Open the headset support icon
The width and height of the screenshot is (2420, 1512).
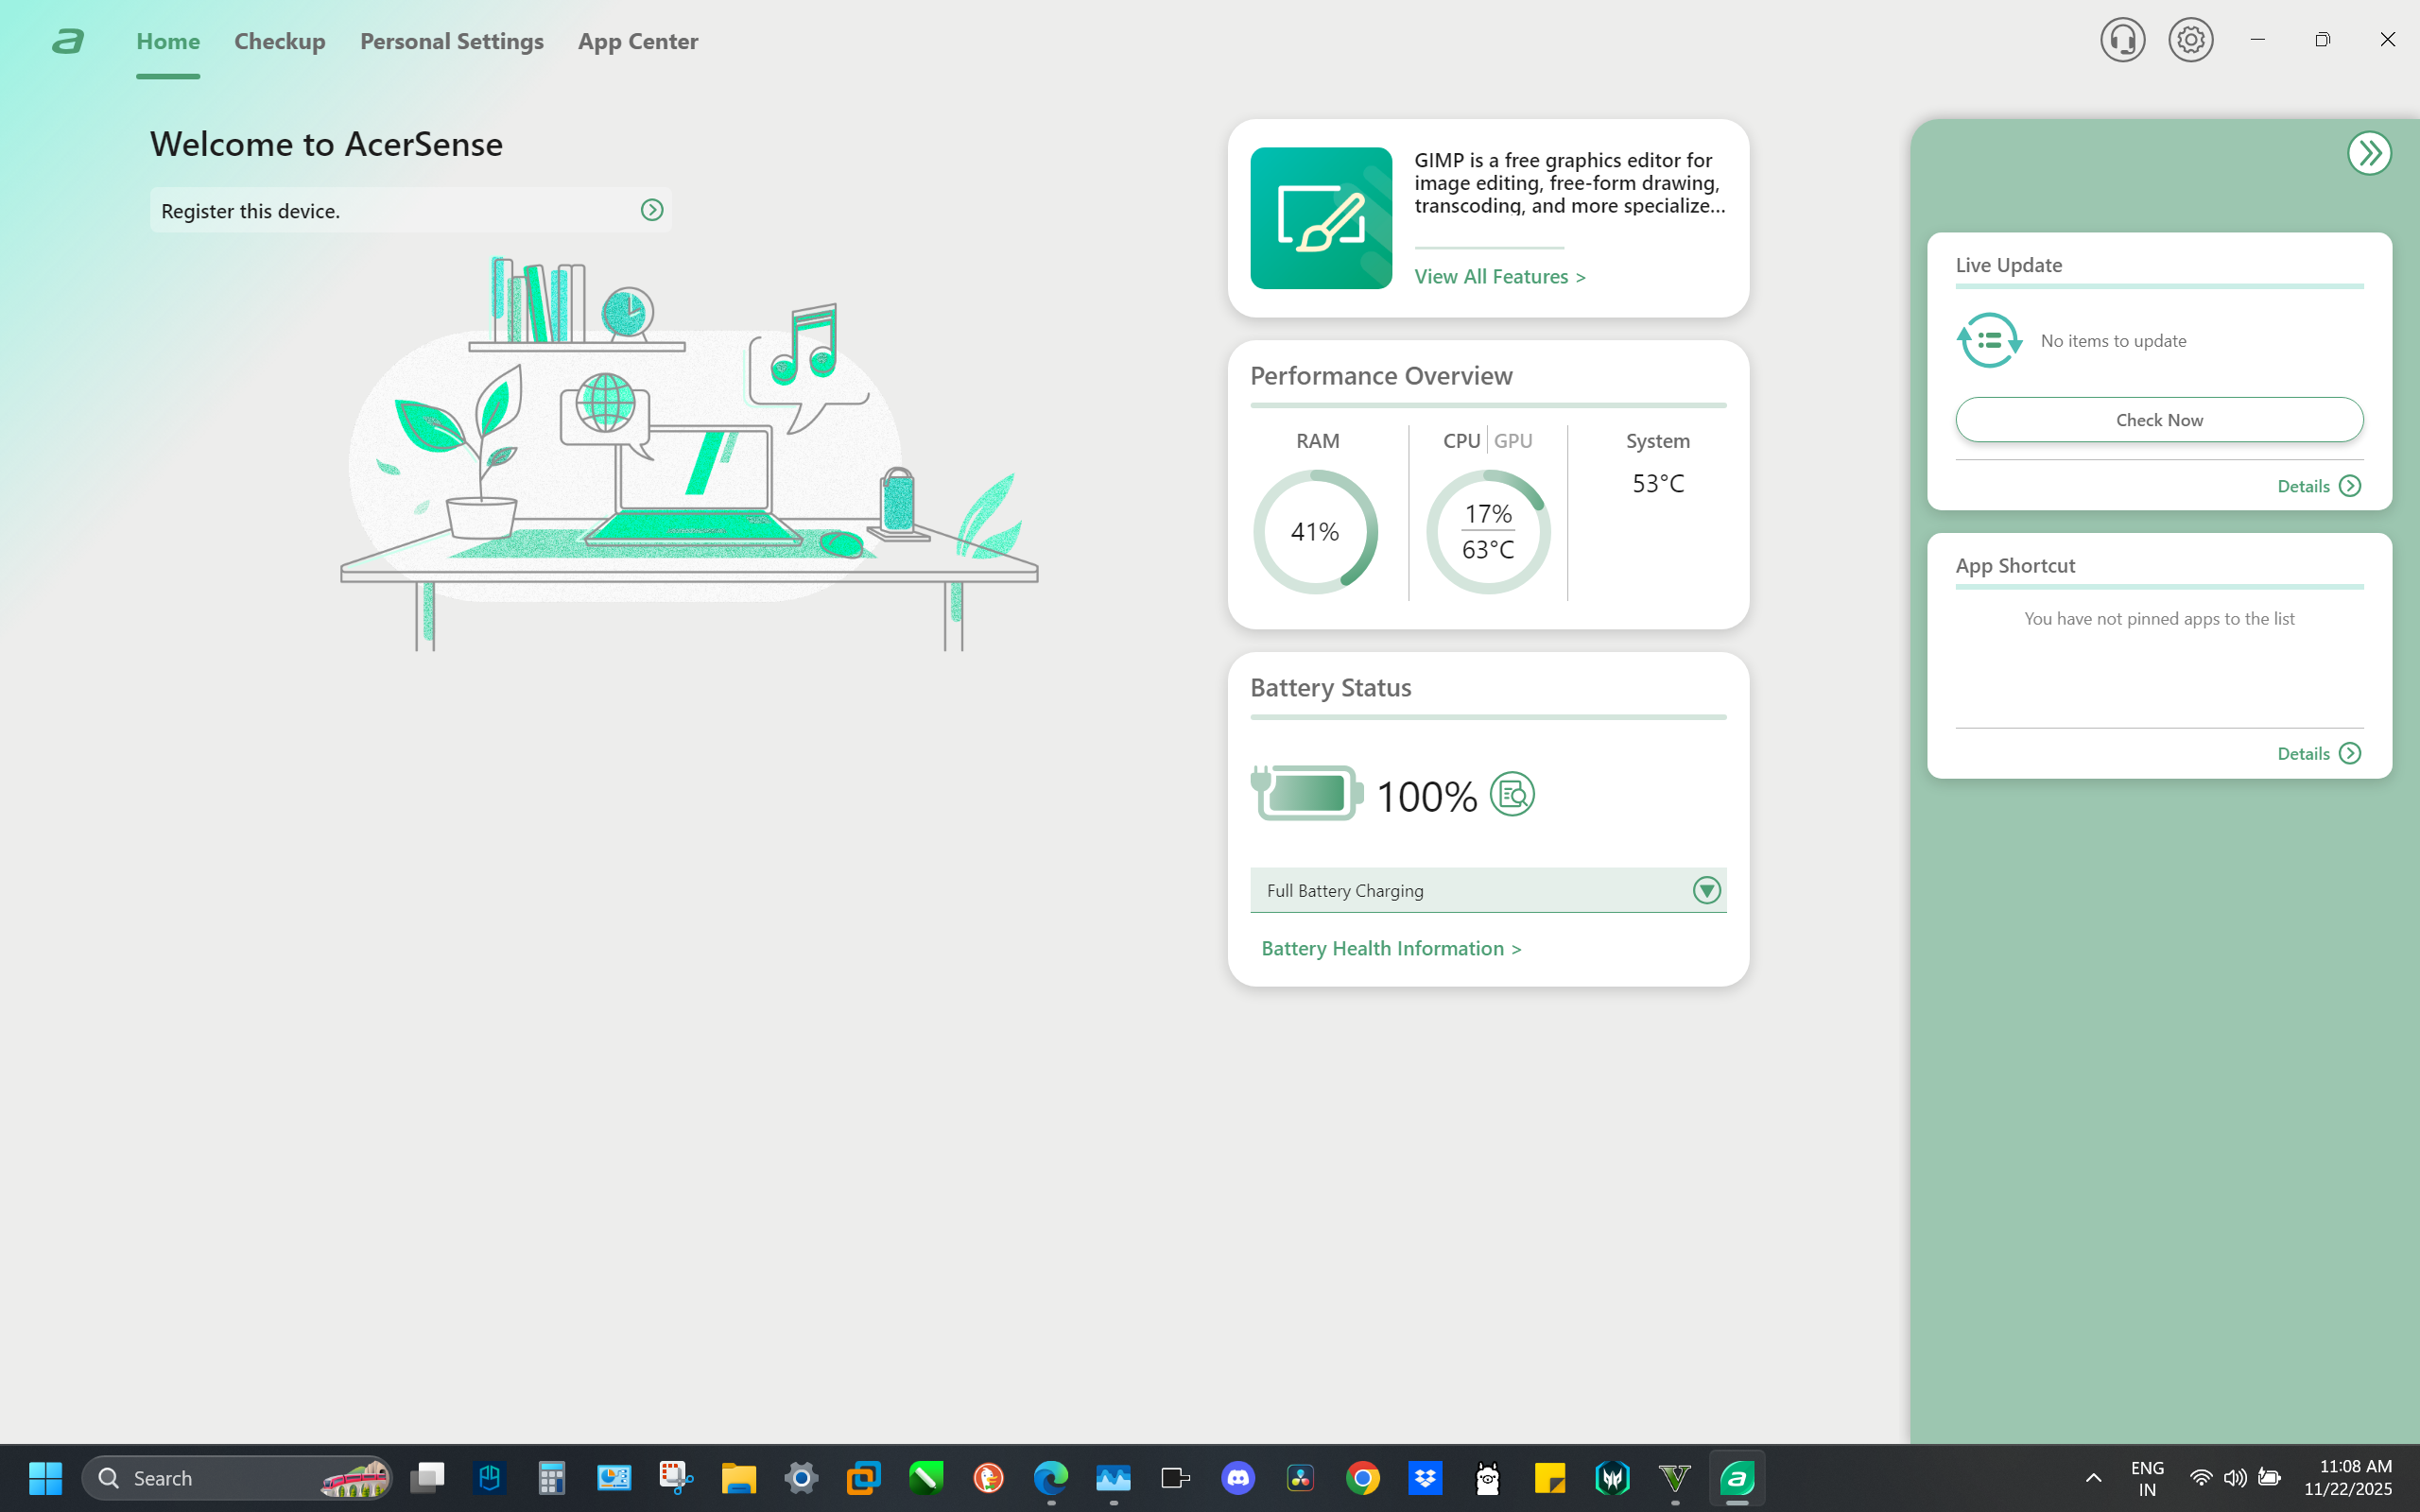(2122, 40)
